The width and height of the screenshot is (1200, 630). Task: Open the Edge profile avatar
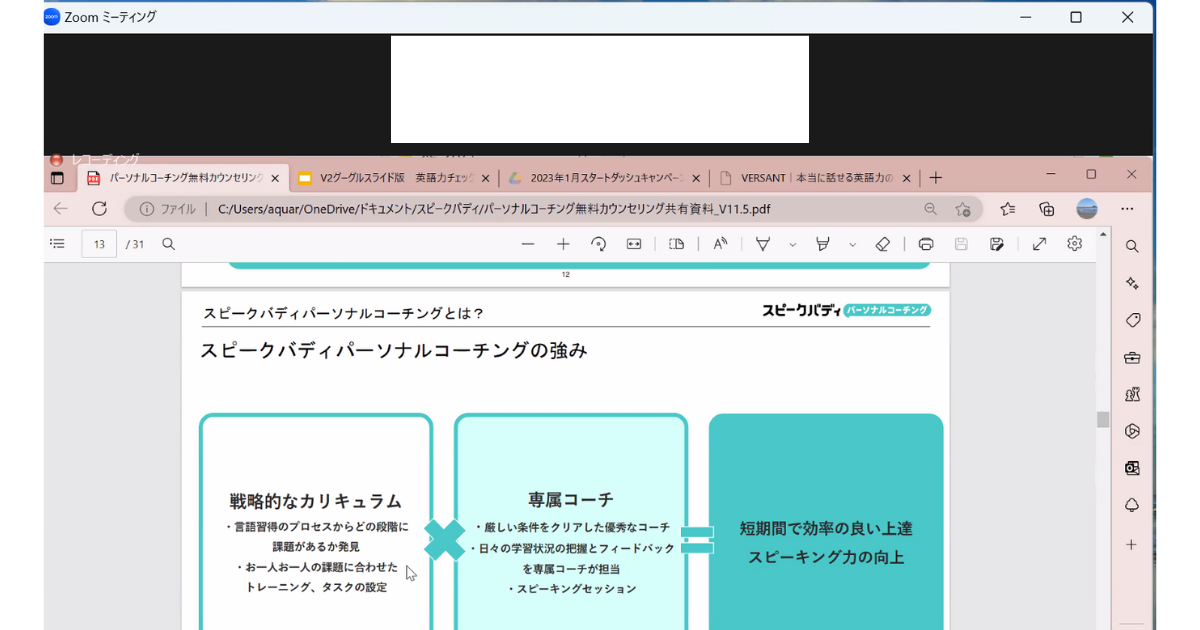point(1087,209)
